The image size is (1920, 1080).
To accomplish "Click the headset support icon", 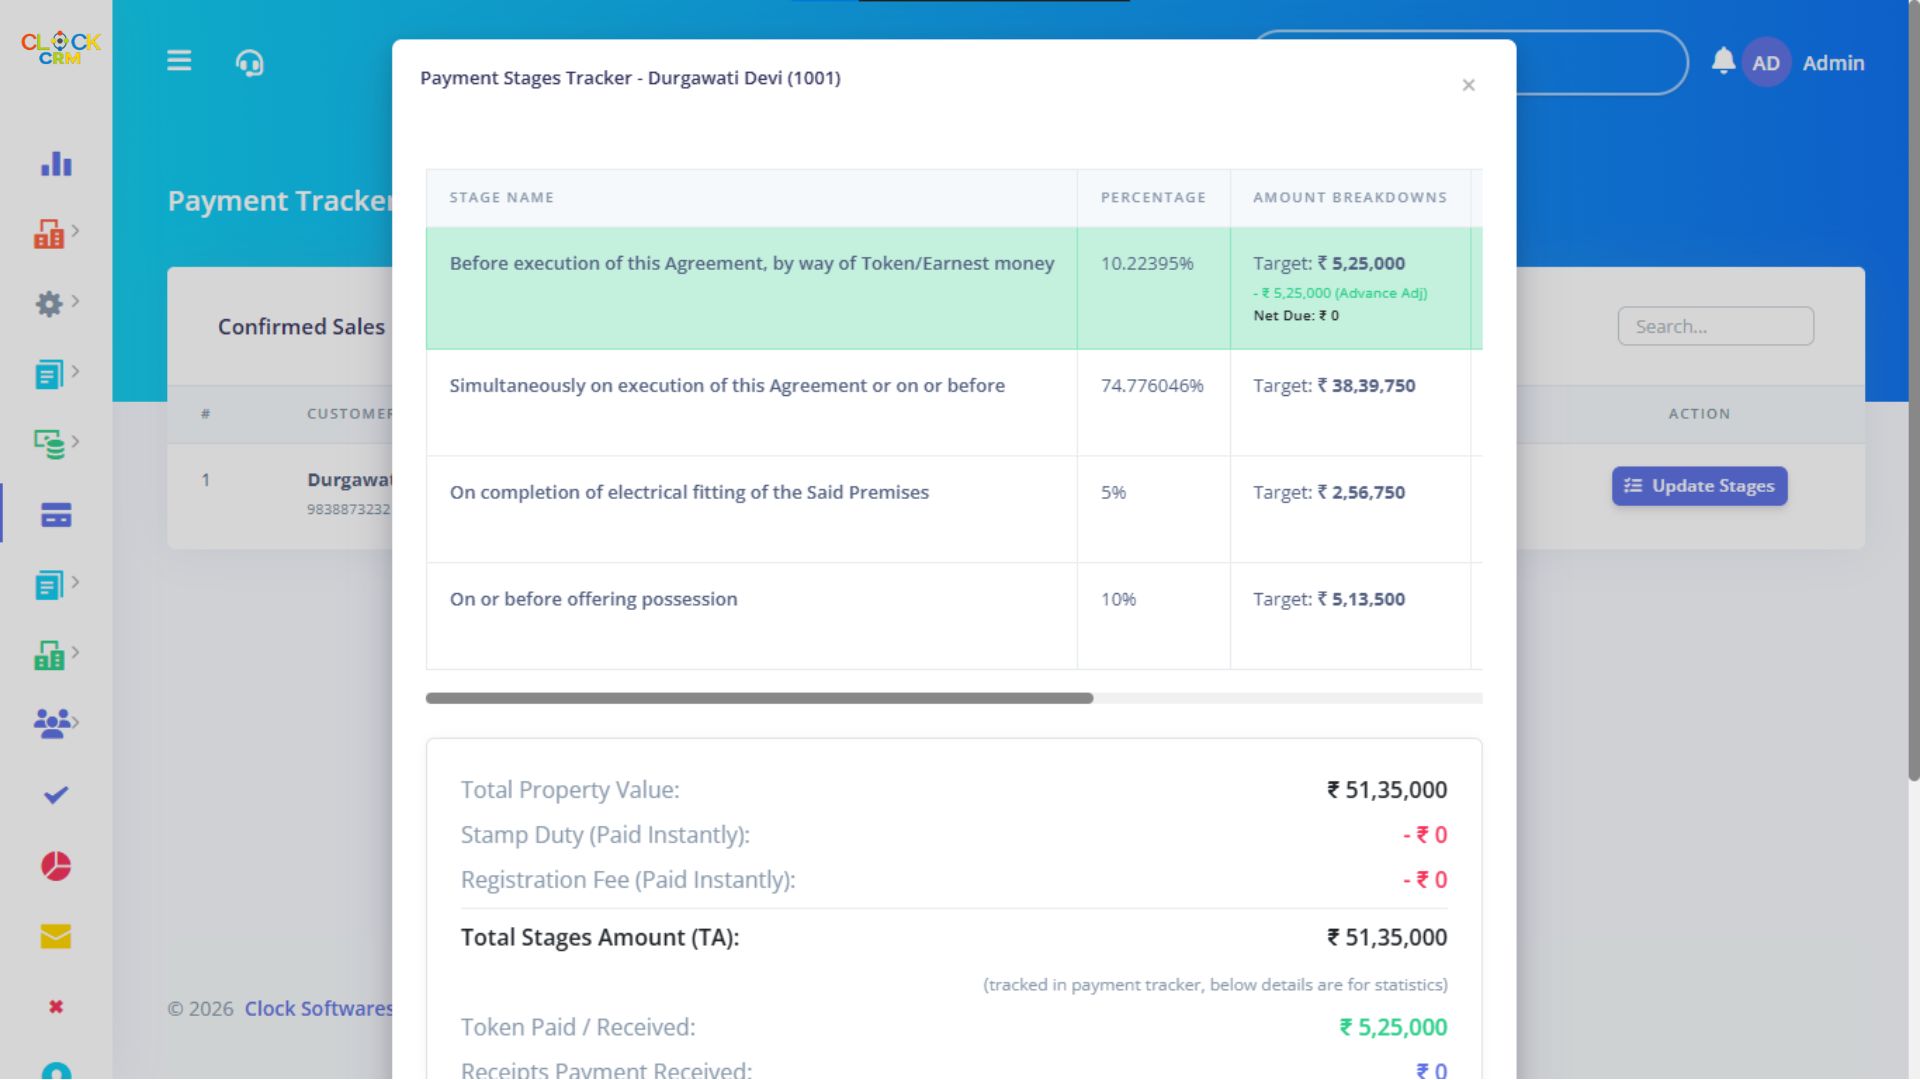I will (x=249, y=63).
